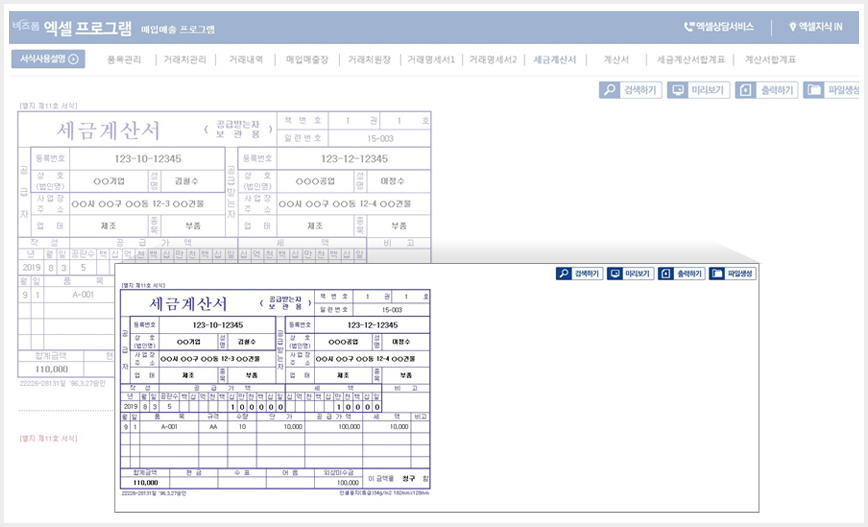Screen dimensions: 868x527
Task: Click the folder icon of 파일생성 in overlay
Action: 716,273
